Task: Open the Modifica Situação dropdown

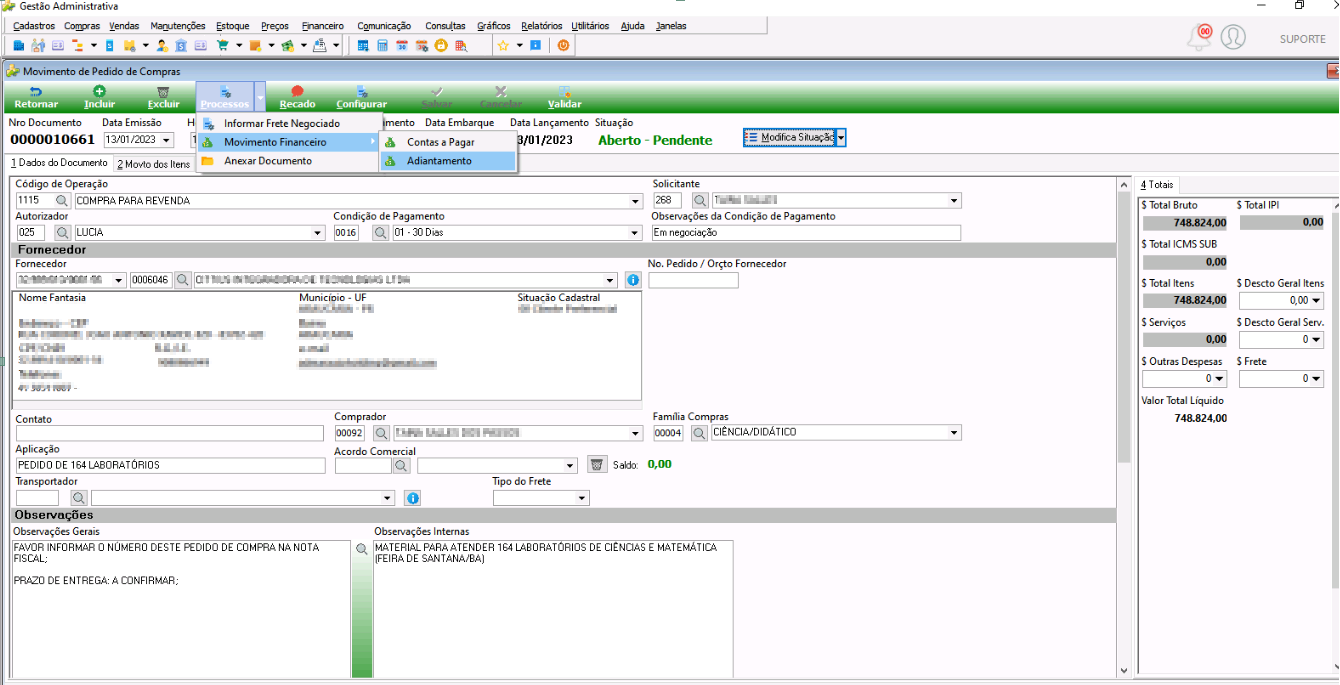Action: (842, 138)
